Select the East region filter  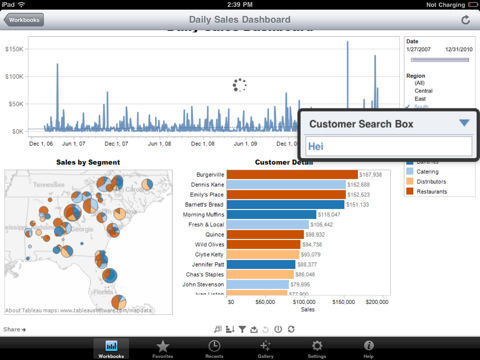(x=420, y=99)
